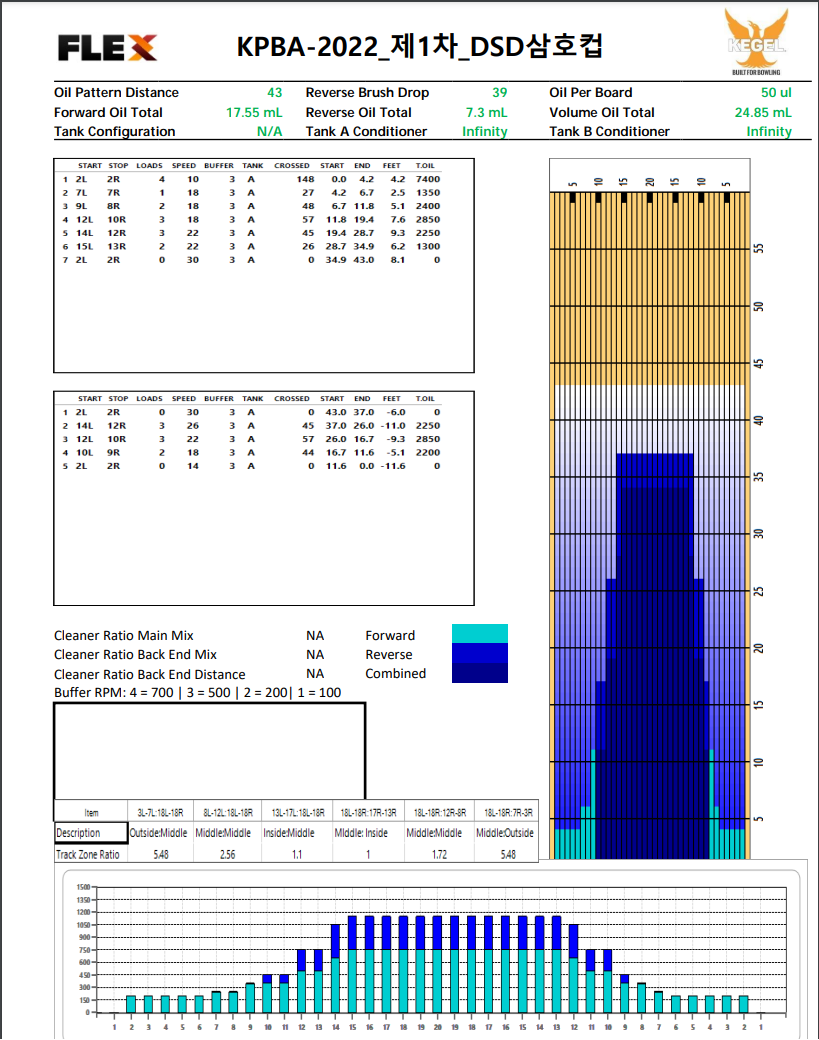Image resolution: width=819 pixels, height=1040 pixels.
Task: Click the bar above board 20 in chart
Action: tap(437, 964)
